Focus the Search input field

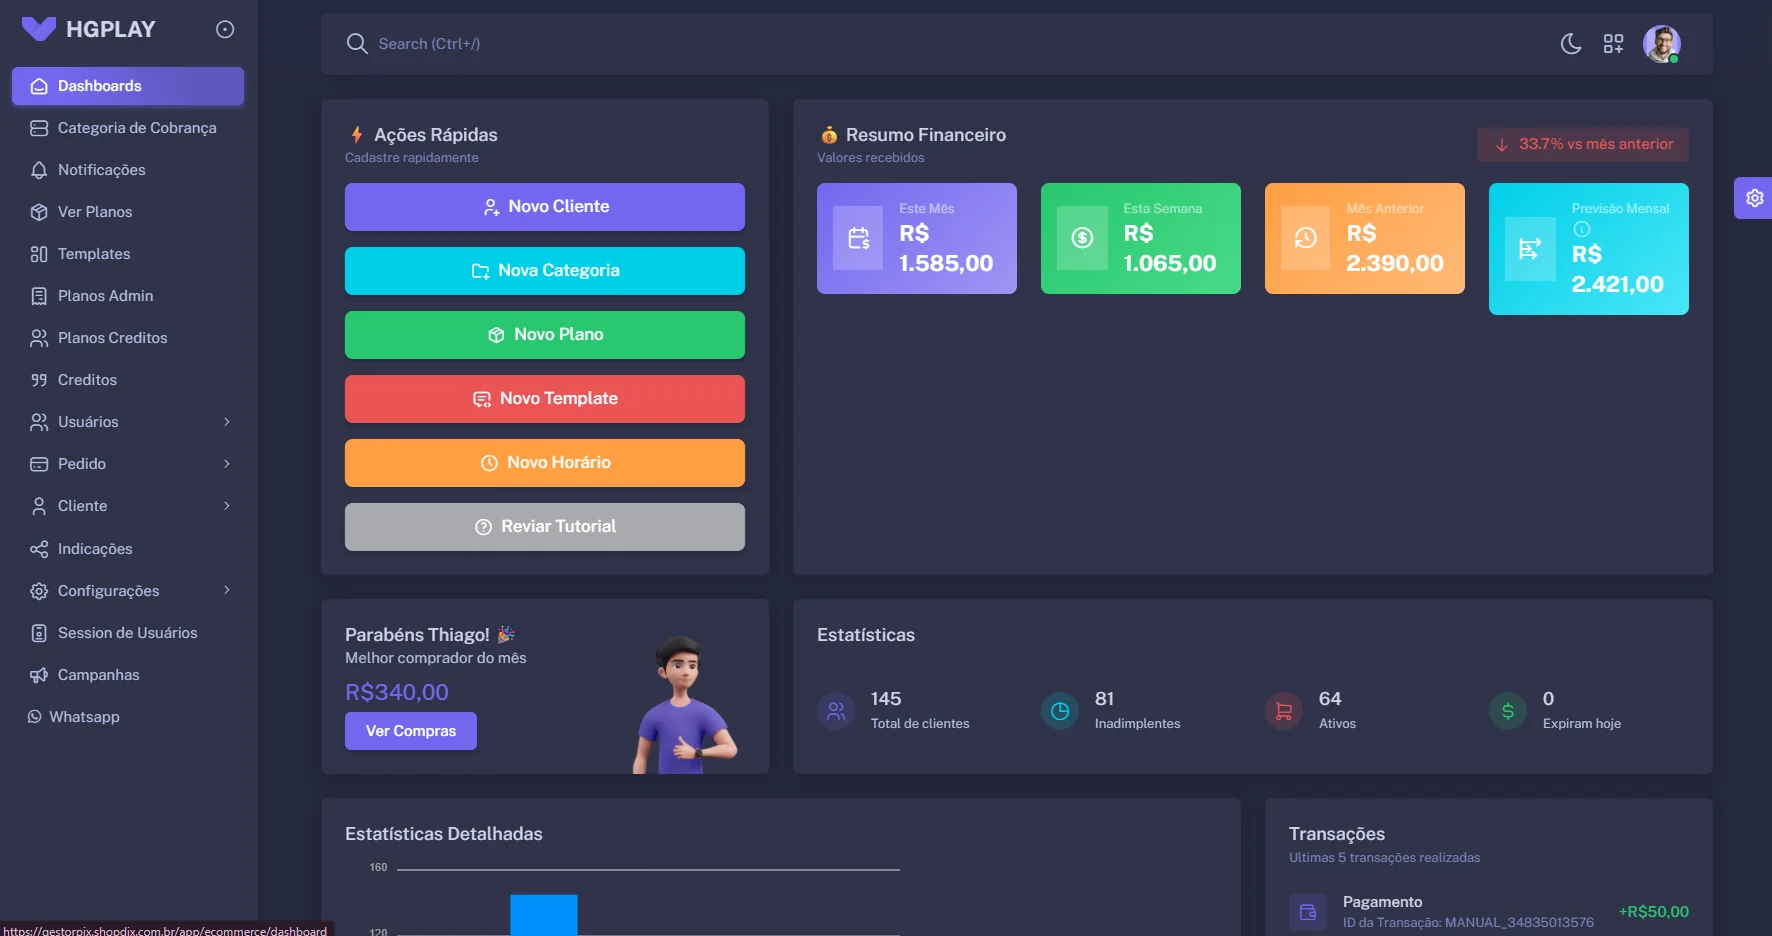(x=700, y=44)
